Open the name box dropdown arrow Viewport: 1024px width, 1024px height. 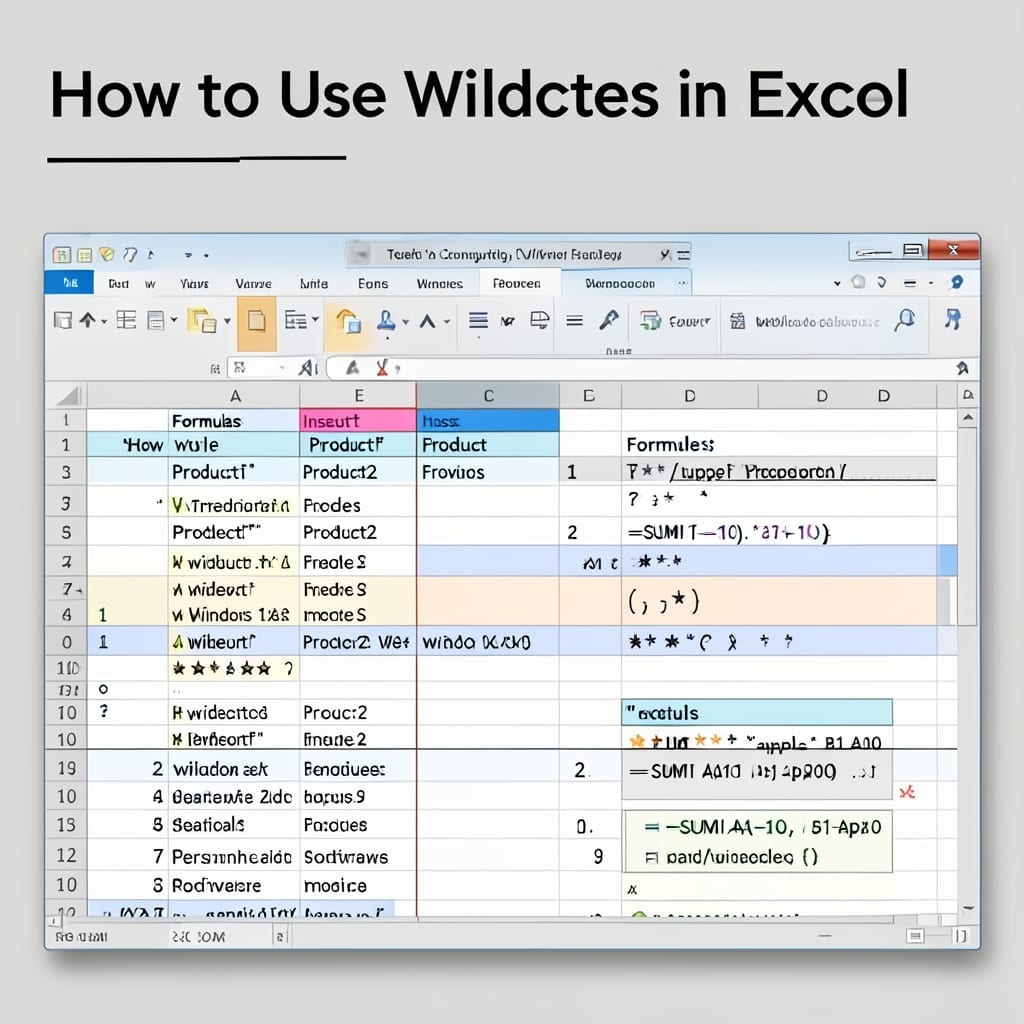(282, 368)
